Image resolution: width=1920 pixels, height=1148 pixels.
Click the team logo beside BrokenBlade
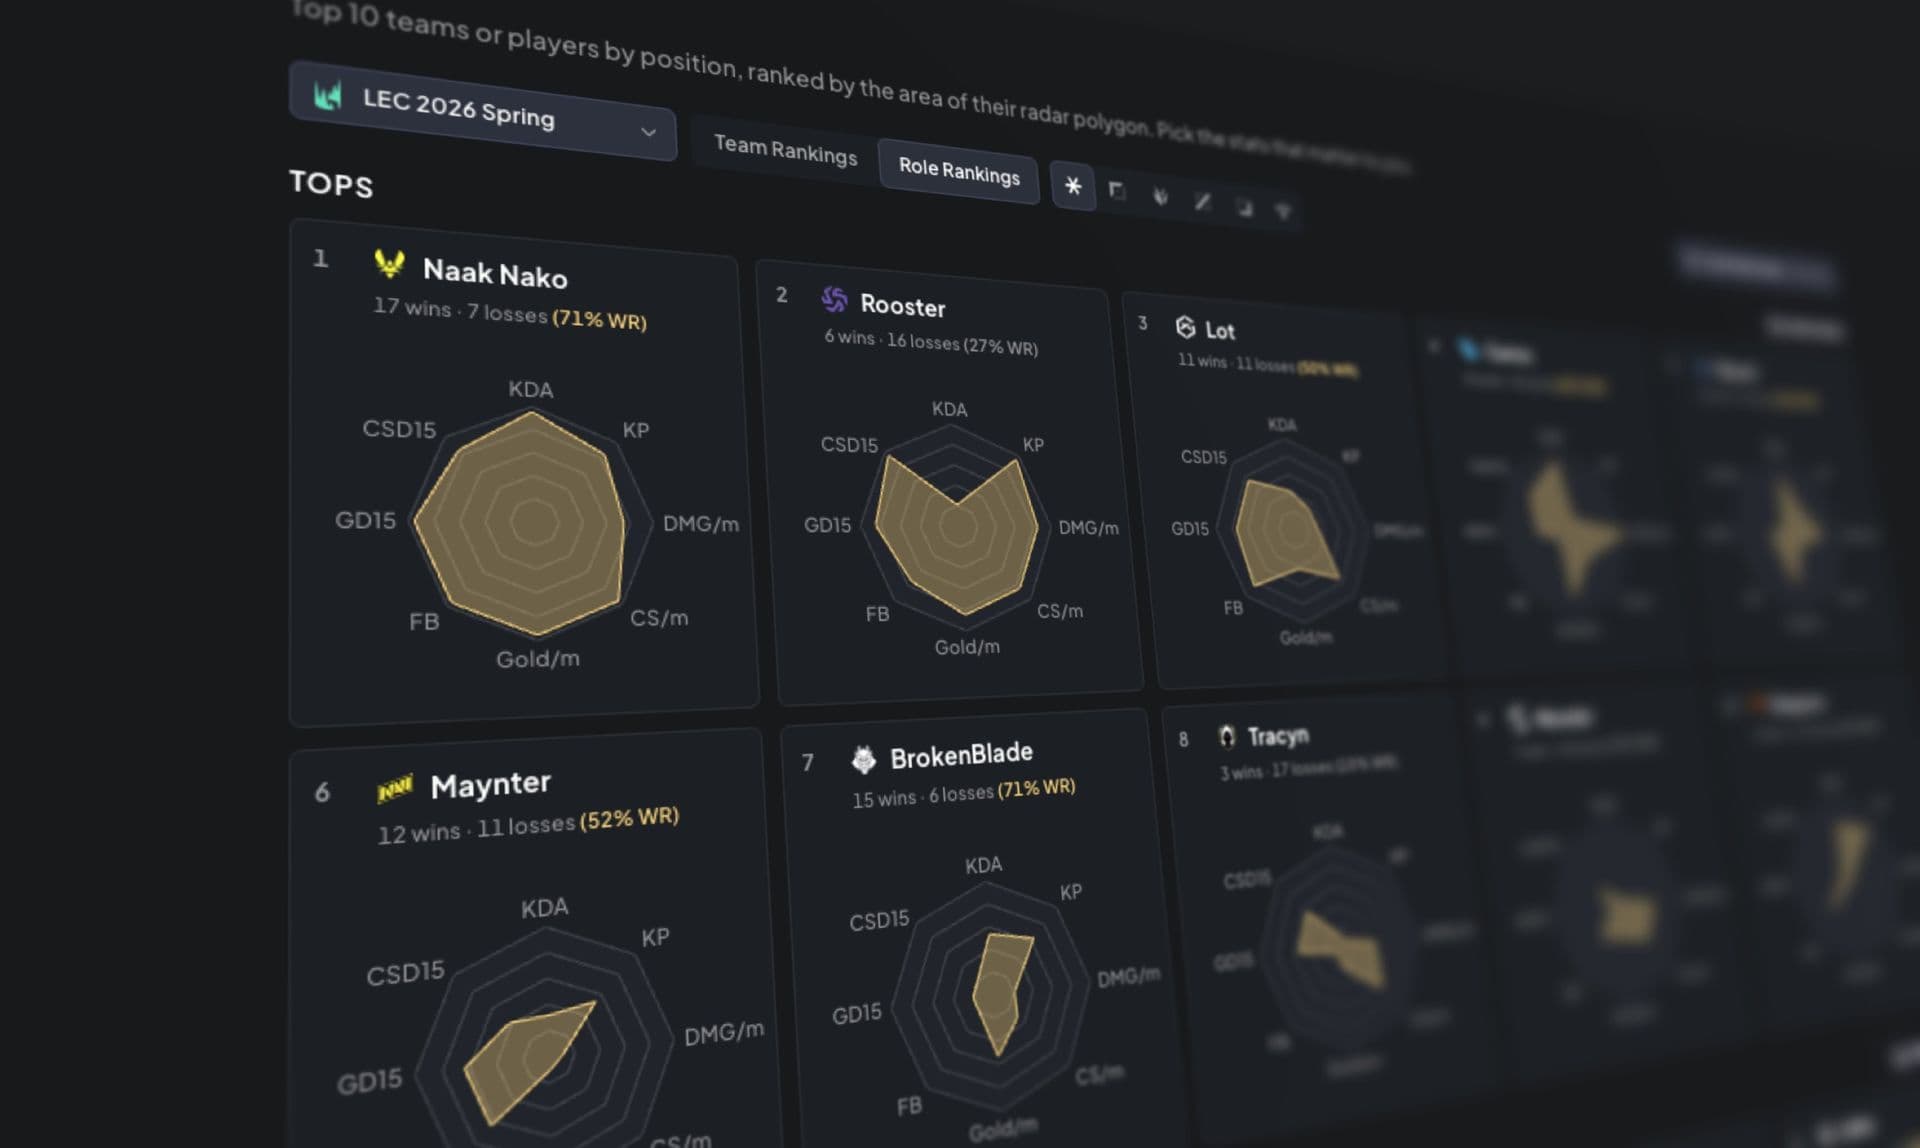(x=863, y=760)
